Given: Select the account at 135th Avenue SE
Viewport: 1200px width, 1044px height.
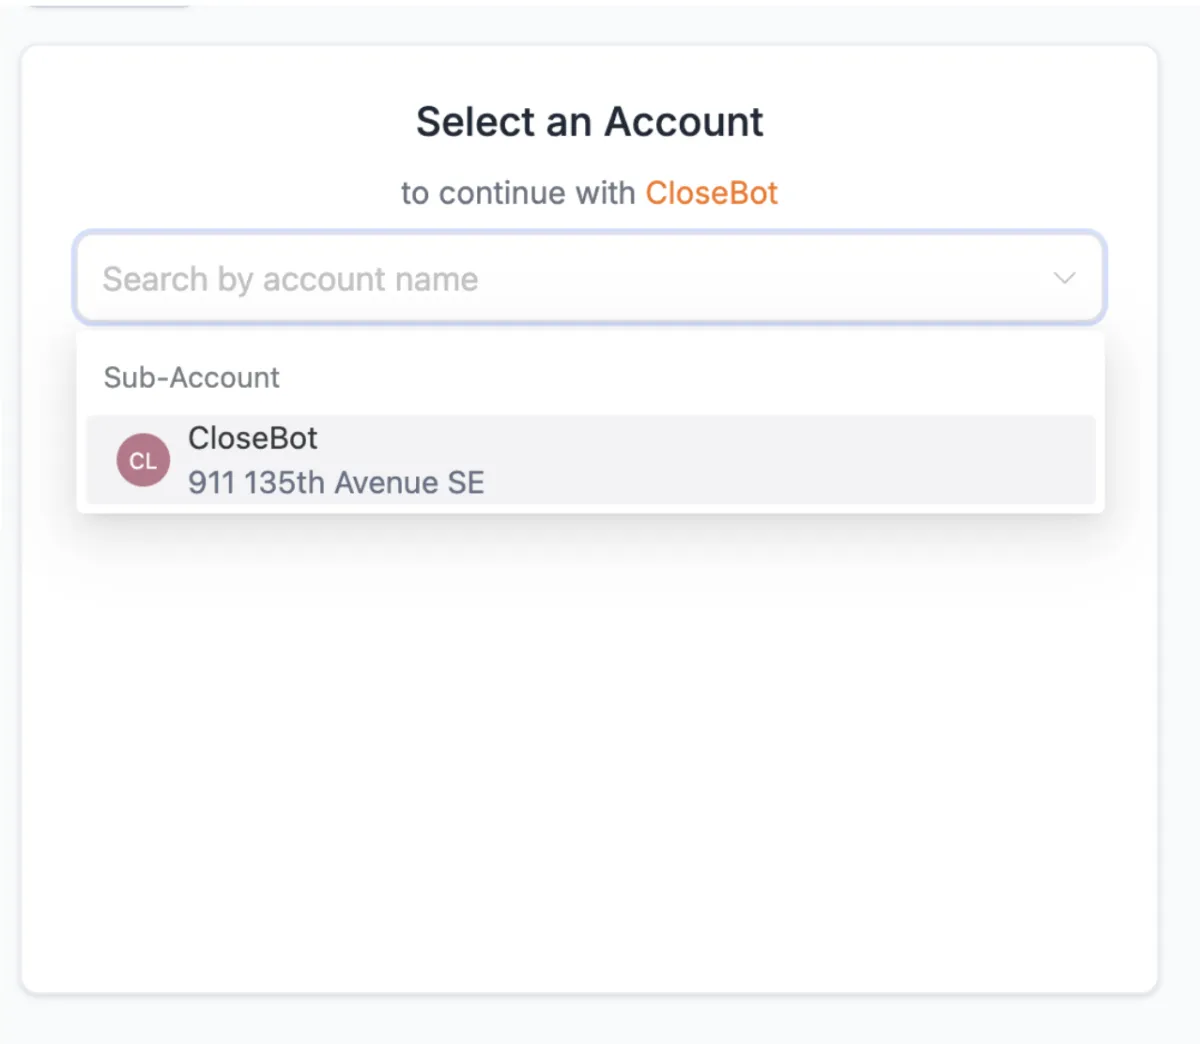Looking at the screenshot, I should (x=590, y=460).
